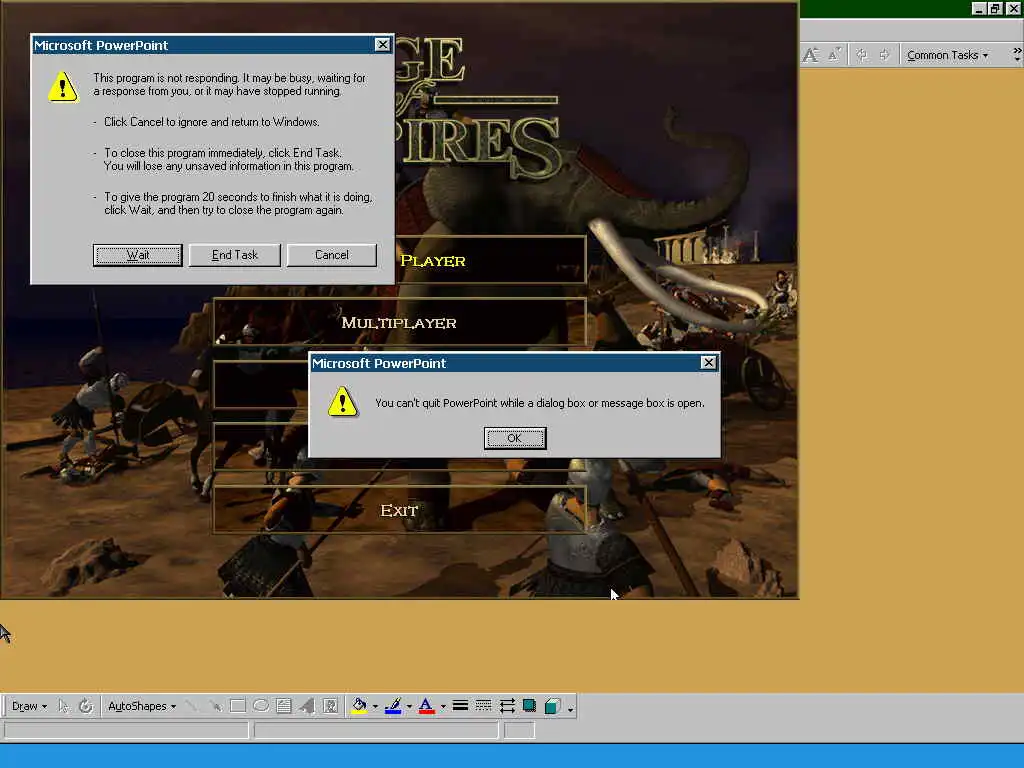Click Exit in the game menu

click(399, 510)
